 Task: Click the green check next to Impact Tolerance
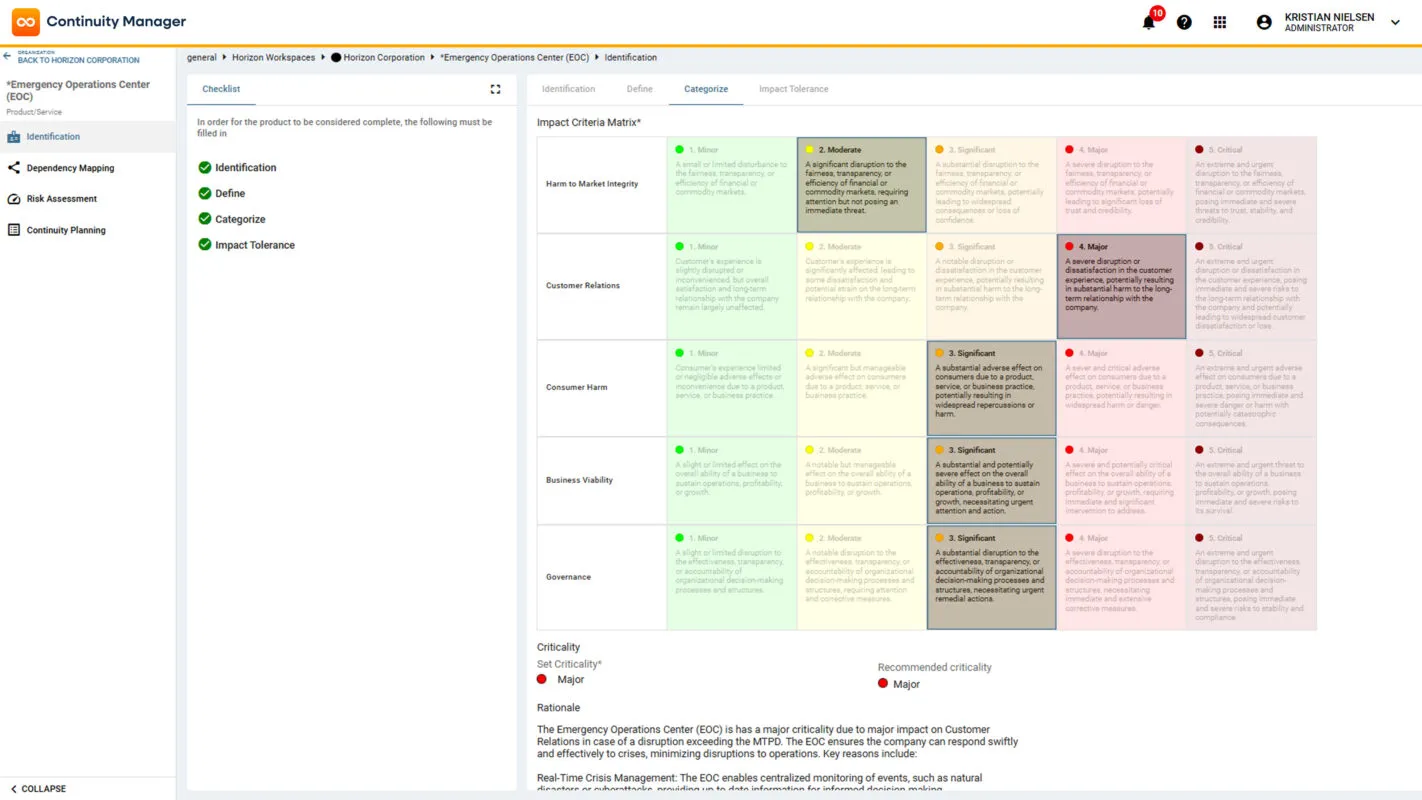(205, 245)
